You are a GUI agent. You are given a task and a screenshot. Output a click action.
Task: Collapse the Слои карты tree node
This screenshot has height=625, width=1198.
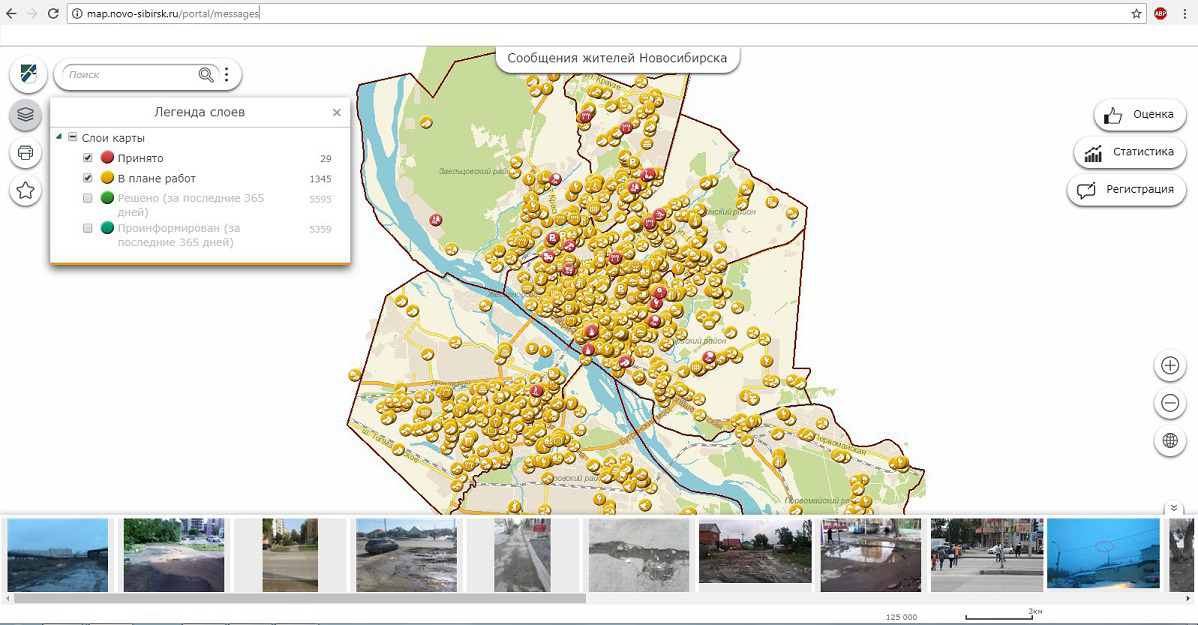point(58,137)
